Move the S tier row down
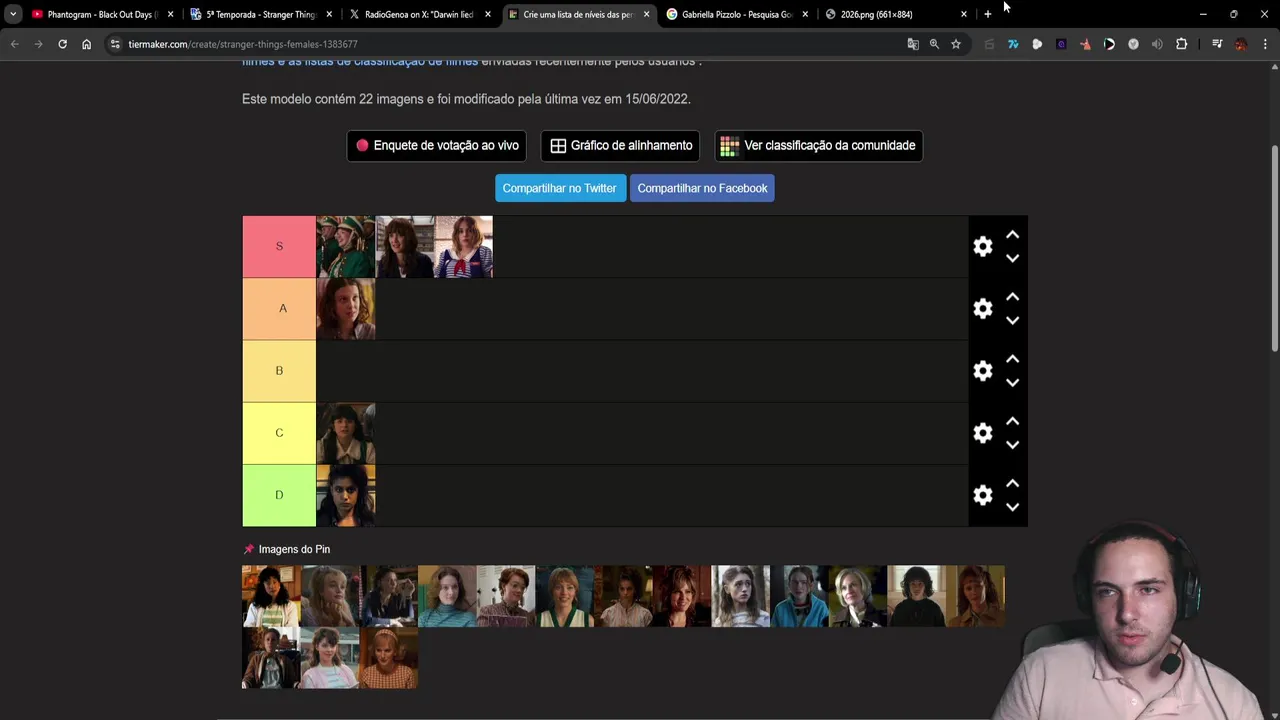The image size is (1280, 720). tap(1012, 258)
